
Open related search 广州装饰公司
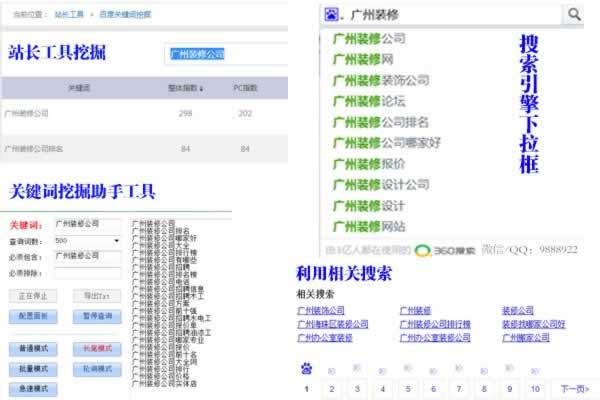coord(321,310)
